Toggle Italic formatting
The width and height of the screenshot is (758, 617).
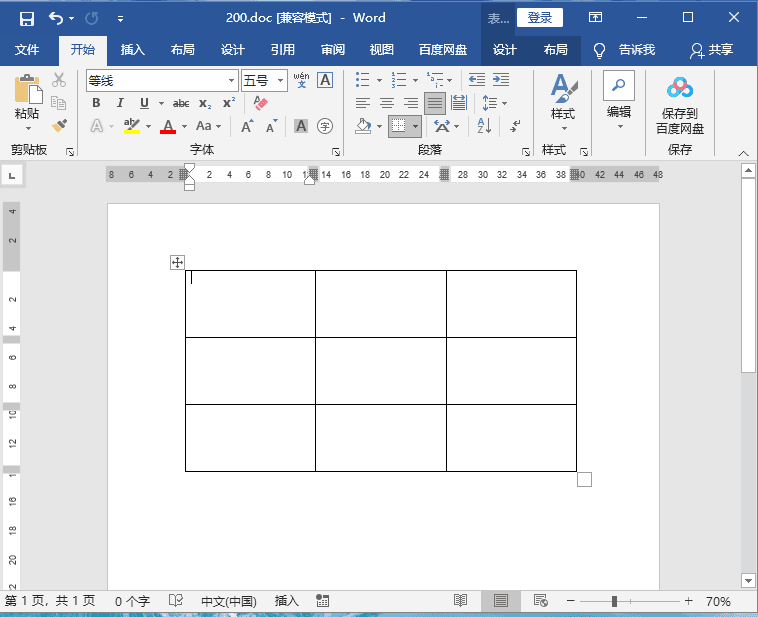[x=120, y=103]
